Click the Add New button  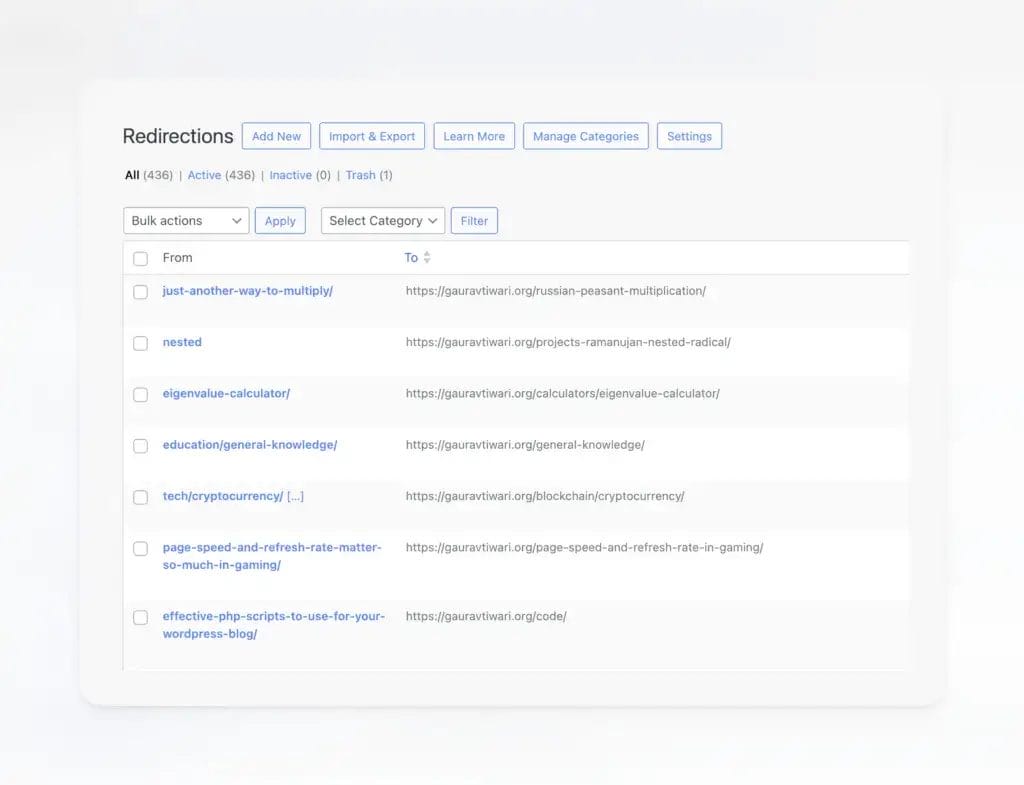pos(276,136)
